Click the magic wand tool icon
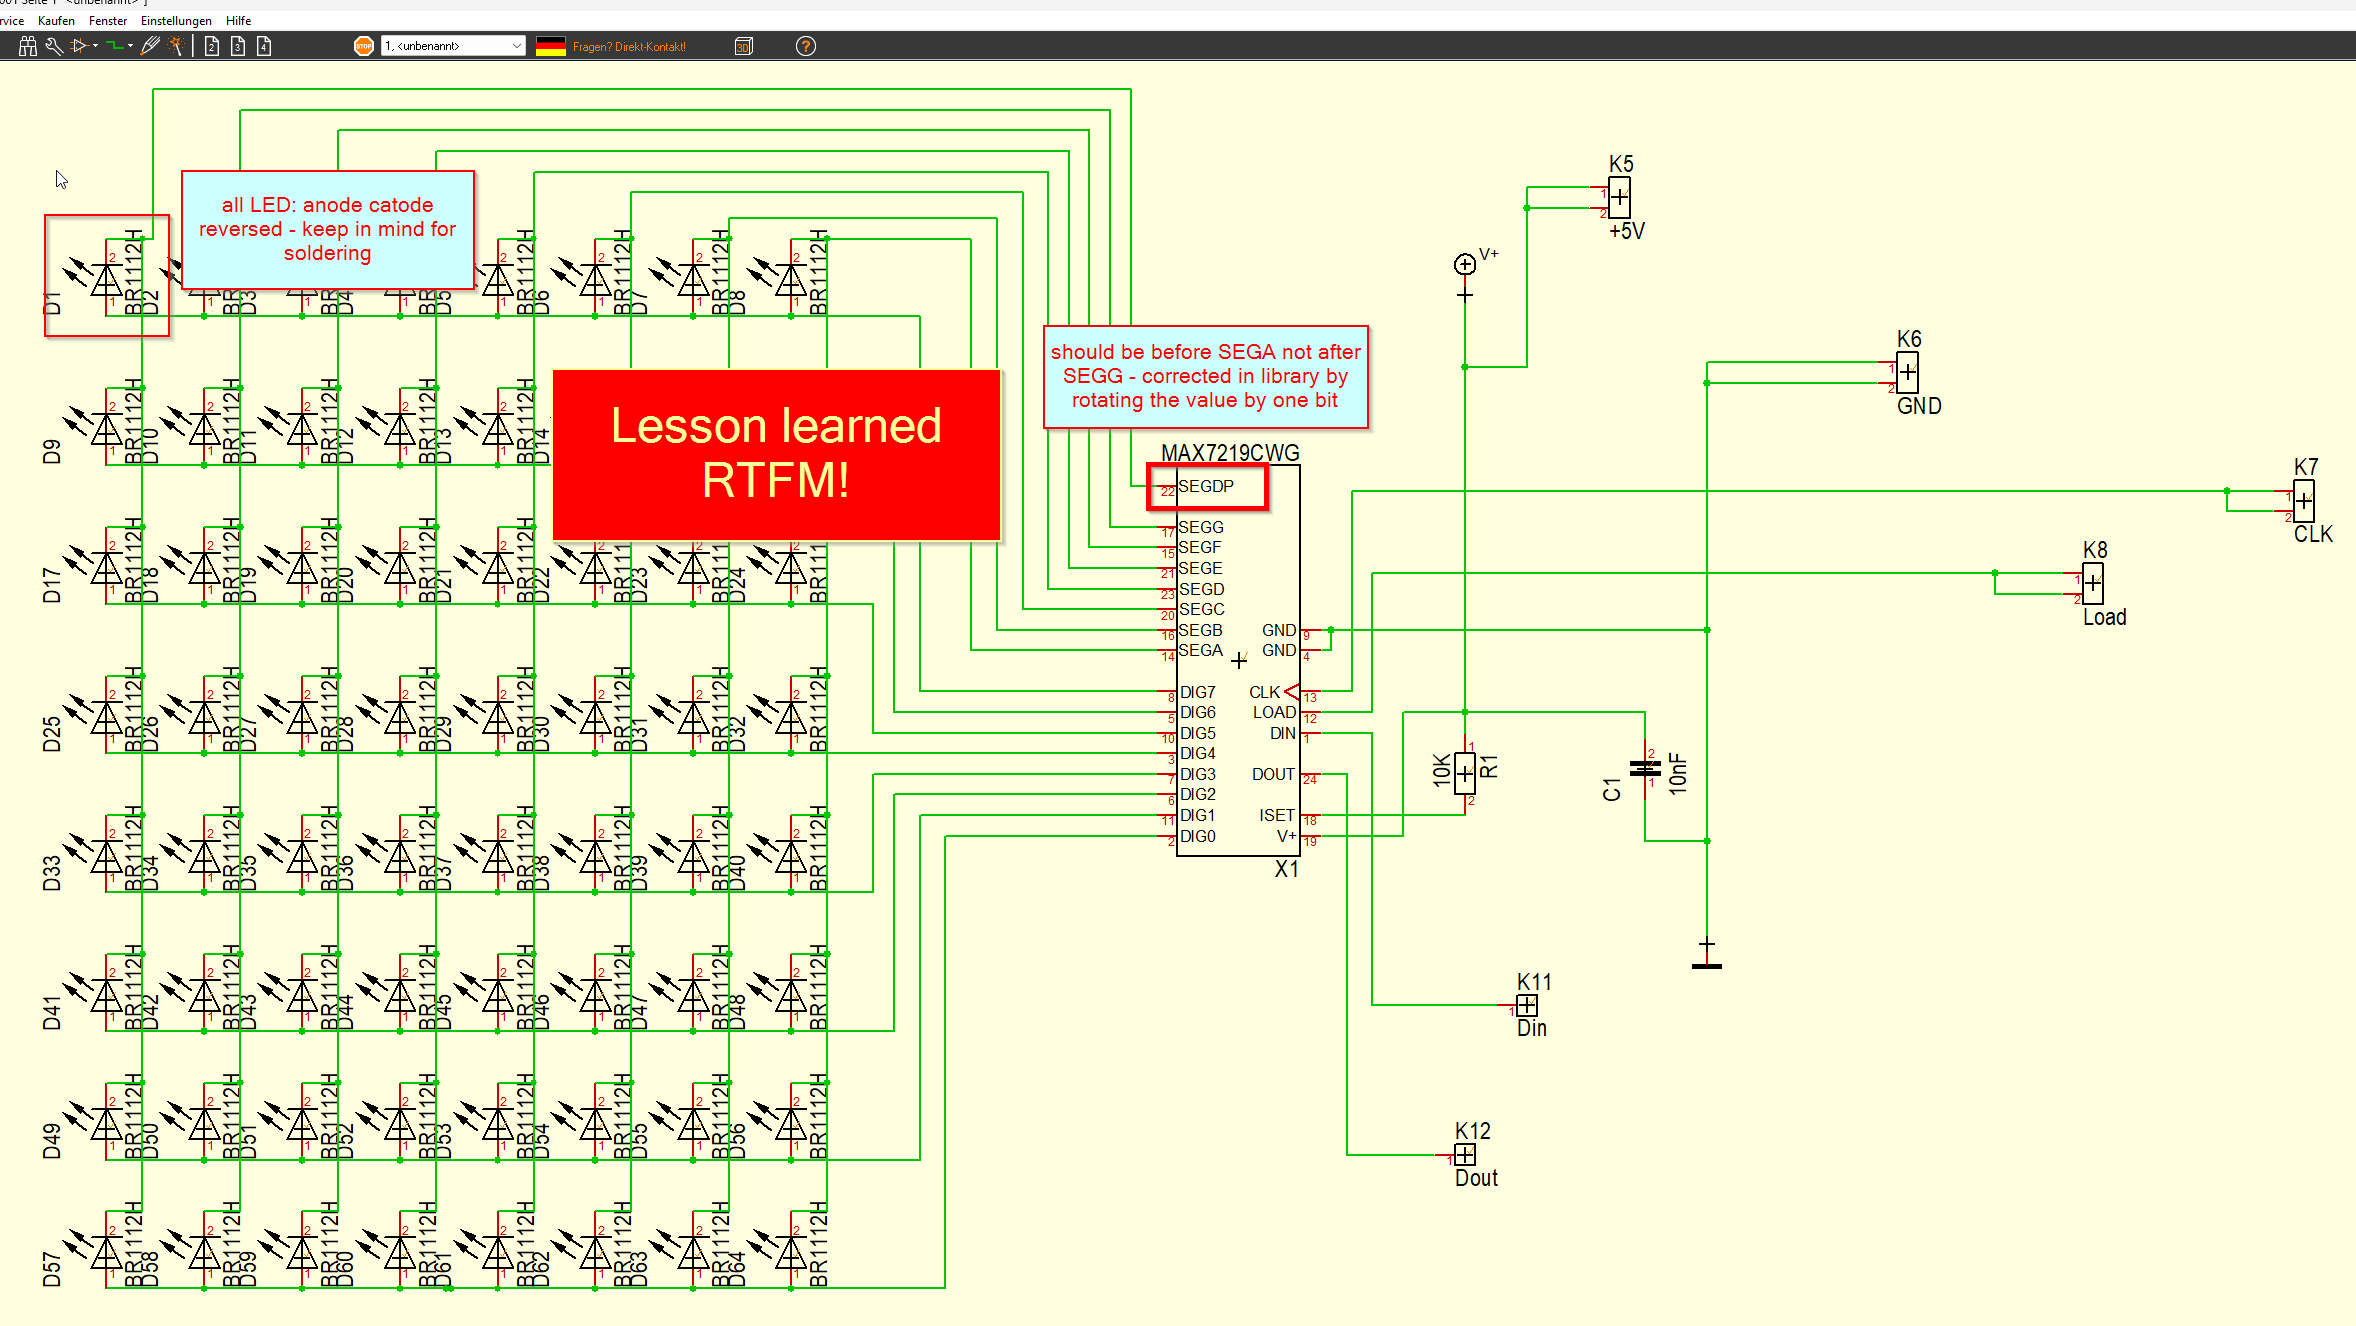This screenshot has width=2356, height=1326. pyautogui.click(x=176, y=46)
